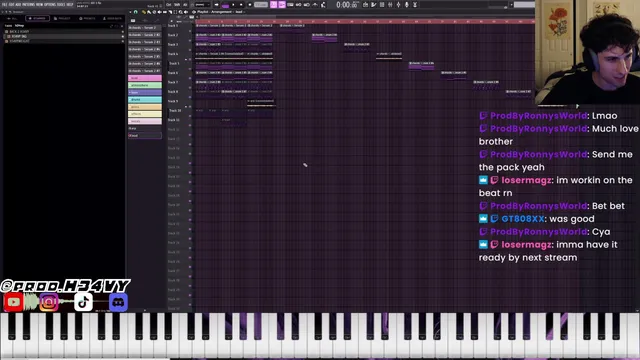Select 'chords - Serum 2 #7' picker pattern

(145, 71)
